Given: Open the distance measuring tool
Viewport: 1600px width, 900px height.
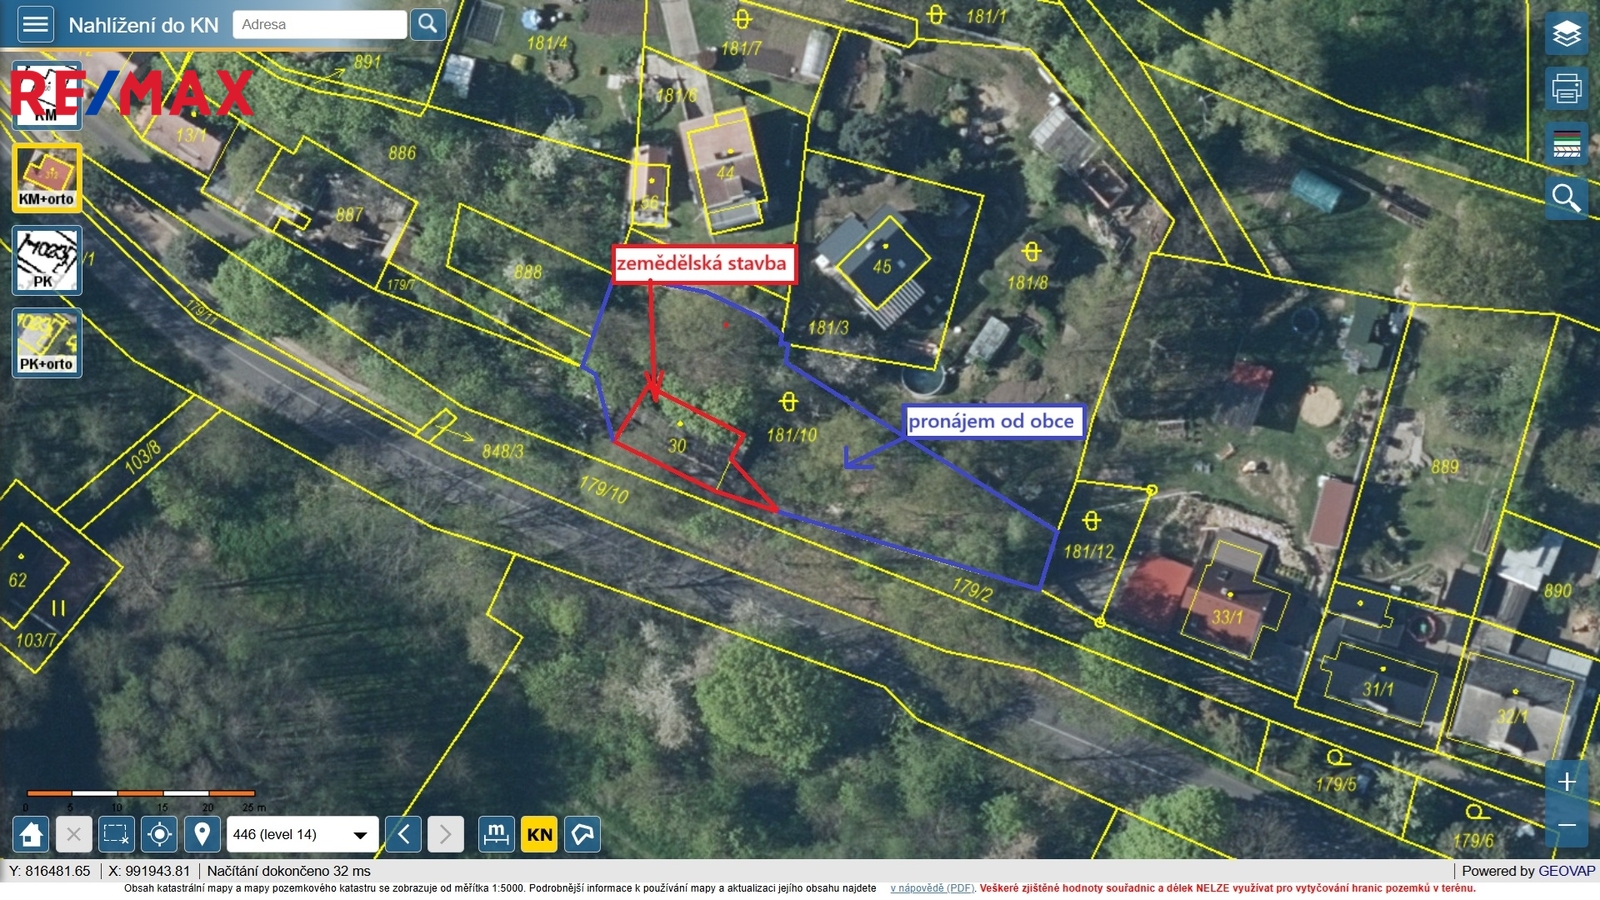Looking at the screenshot, I should 496,834.
